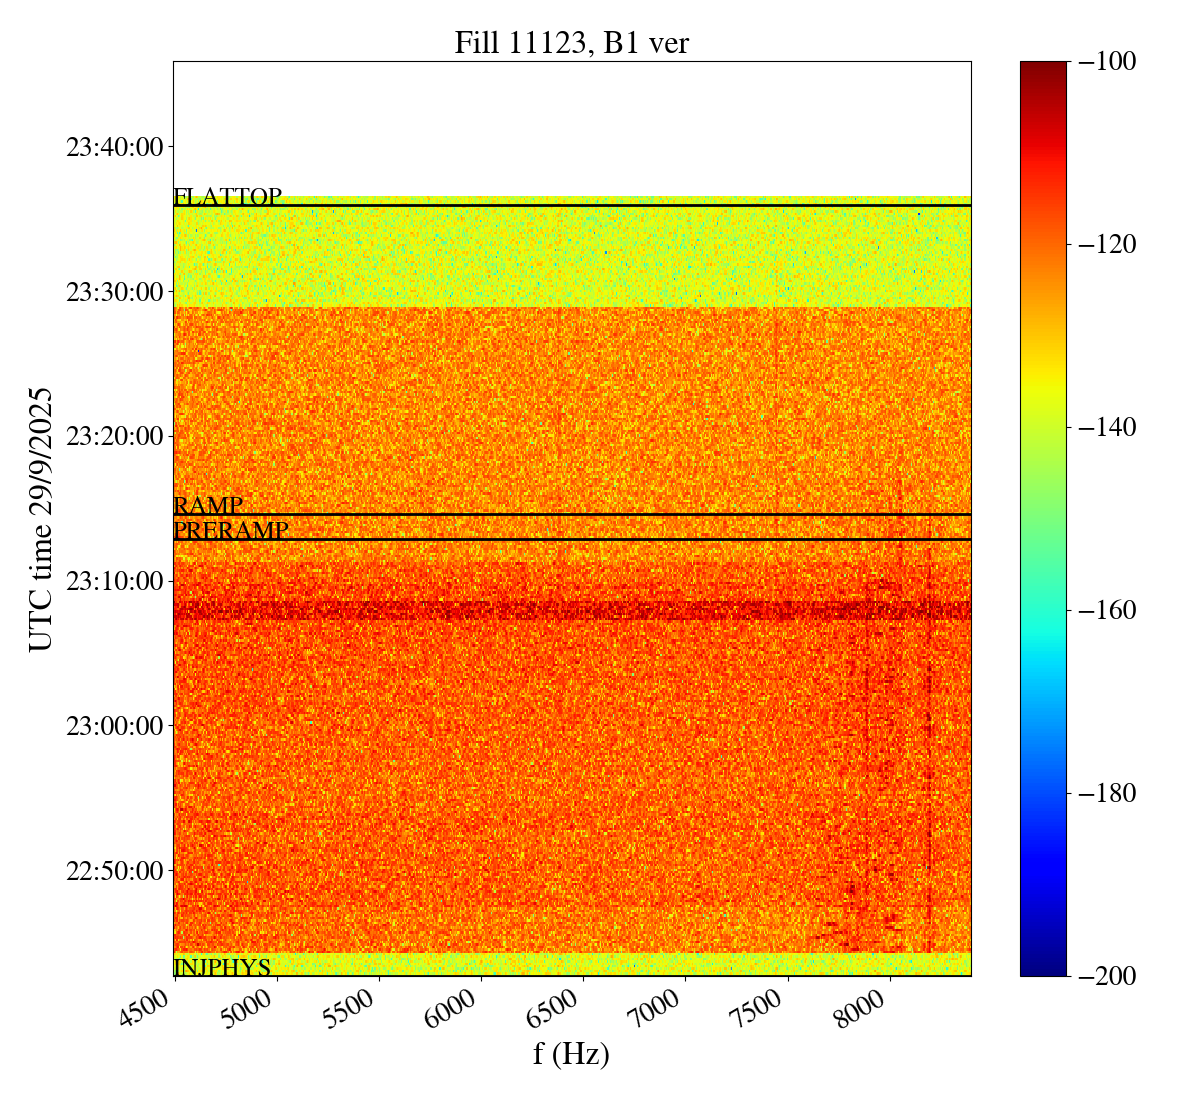Image resolution: width=1200 pixels, height=1100 pixels.
Task: Pick the 23:10:00 time tick label
Action: coord(114,581)
